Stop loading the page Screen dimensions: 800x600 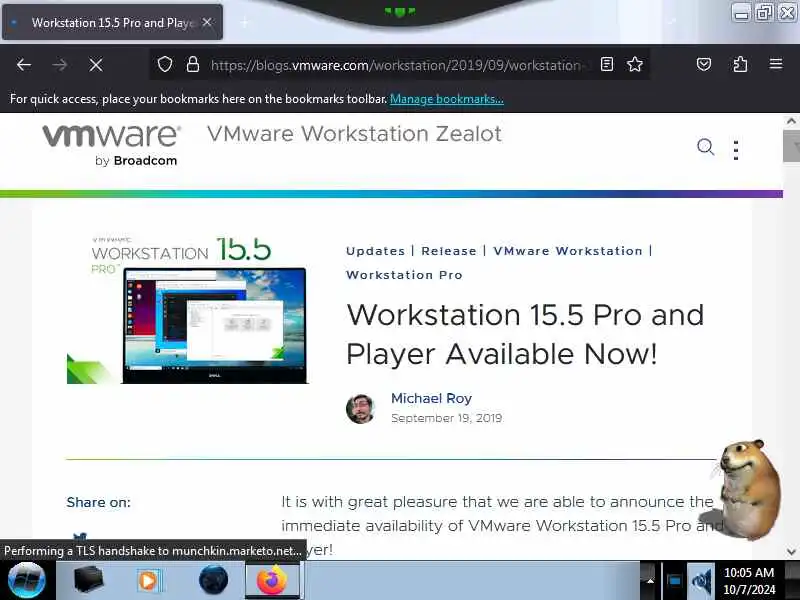point(95,65)
